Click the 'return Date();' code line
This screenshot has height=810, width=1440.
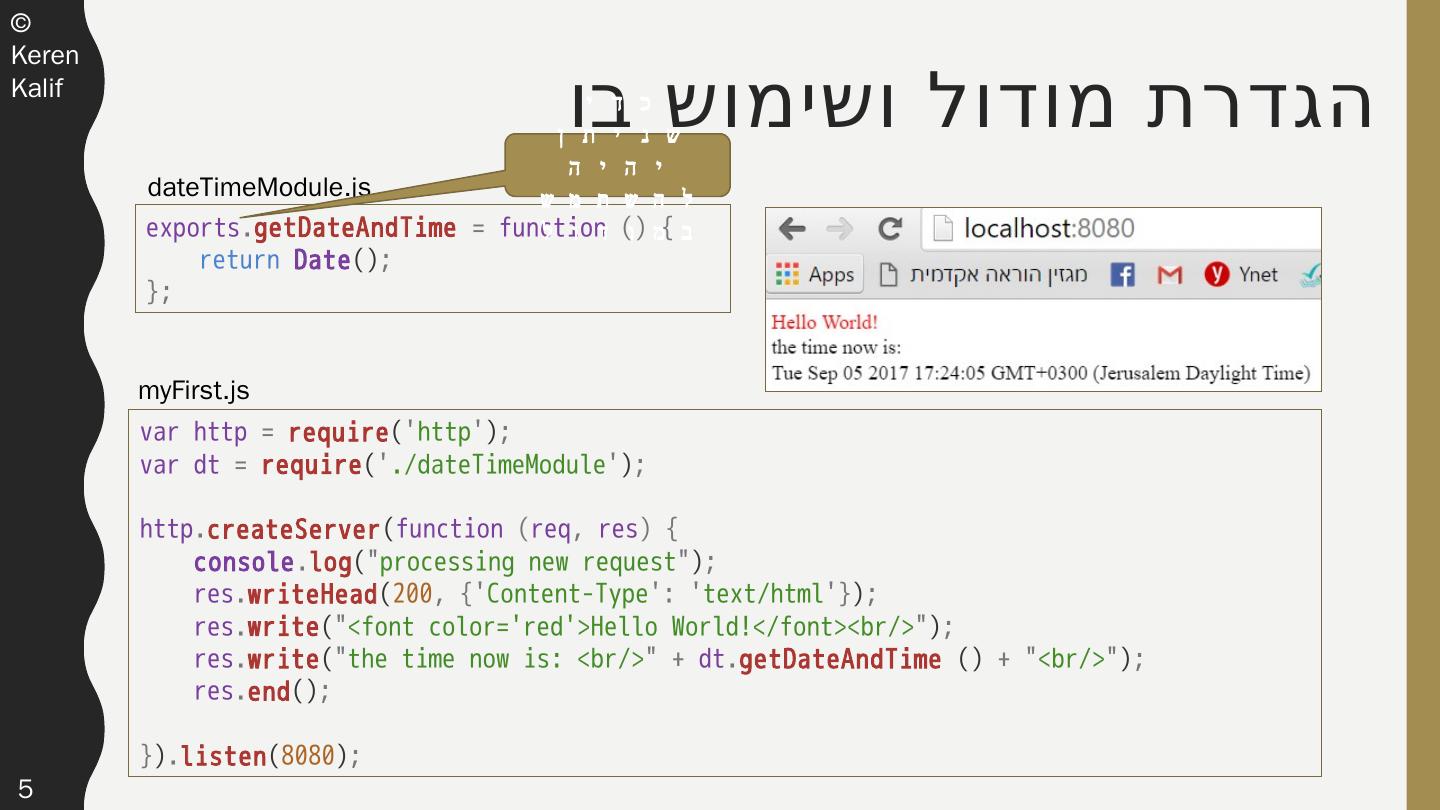[295, 261]
